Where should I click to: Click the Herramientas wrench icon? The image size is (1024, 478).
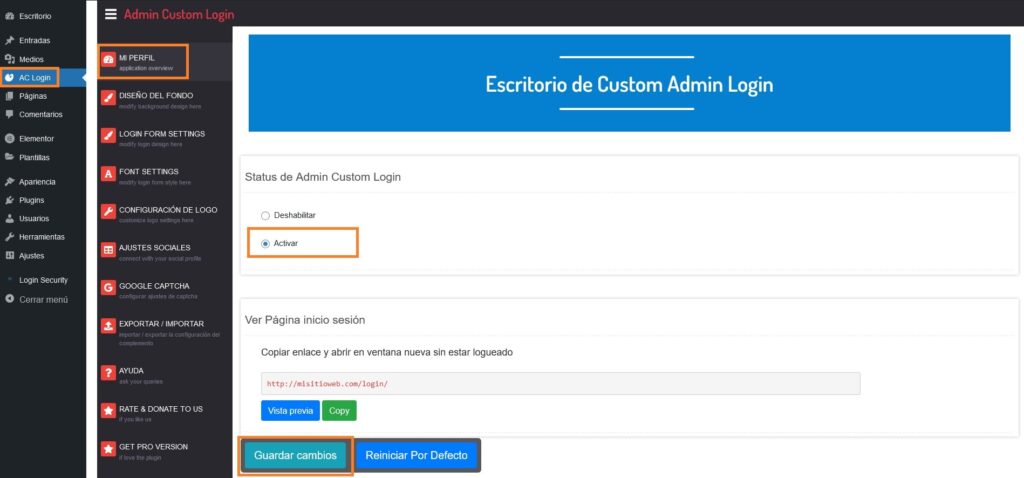(9, 237)
